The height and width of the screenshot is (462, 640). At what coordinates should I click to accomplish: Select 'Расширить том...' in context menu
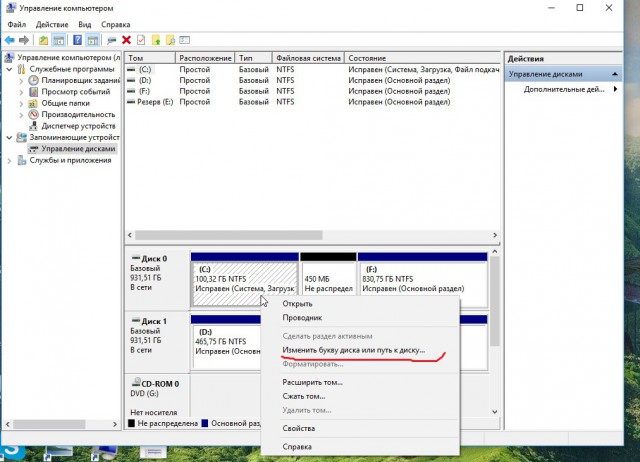(x=312, y=382)
